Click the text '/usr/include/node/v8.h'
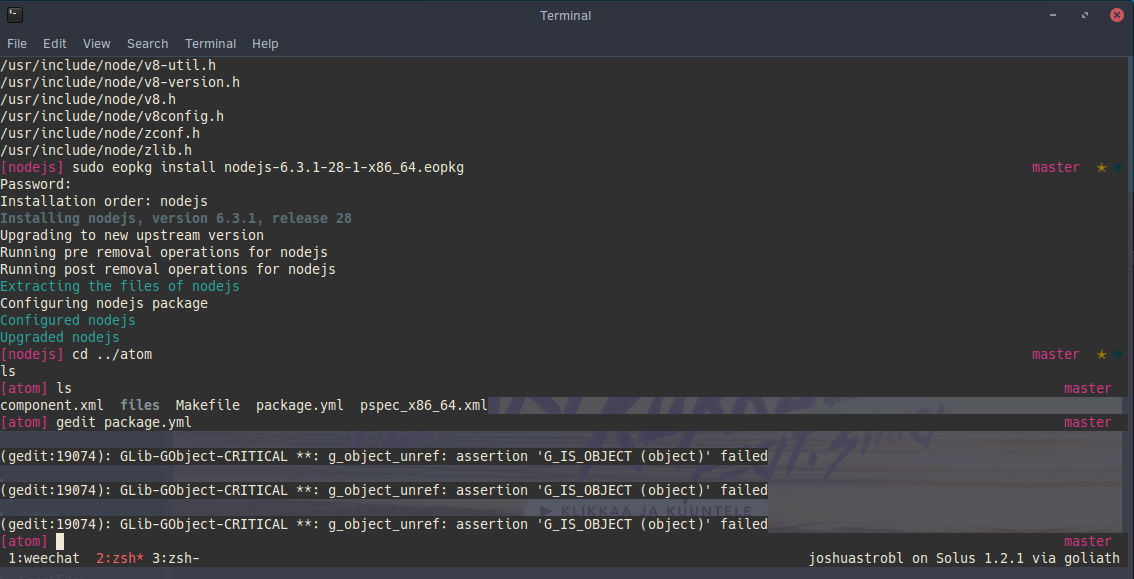1134x579 pixels. tap(88, 99)
